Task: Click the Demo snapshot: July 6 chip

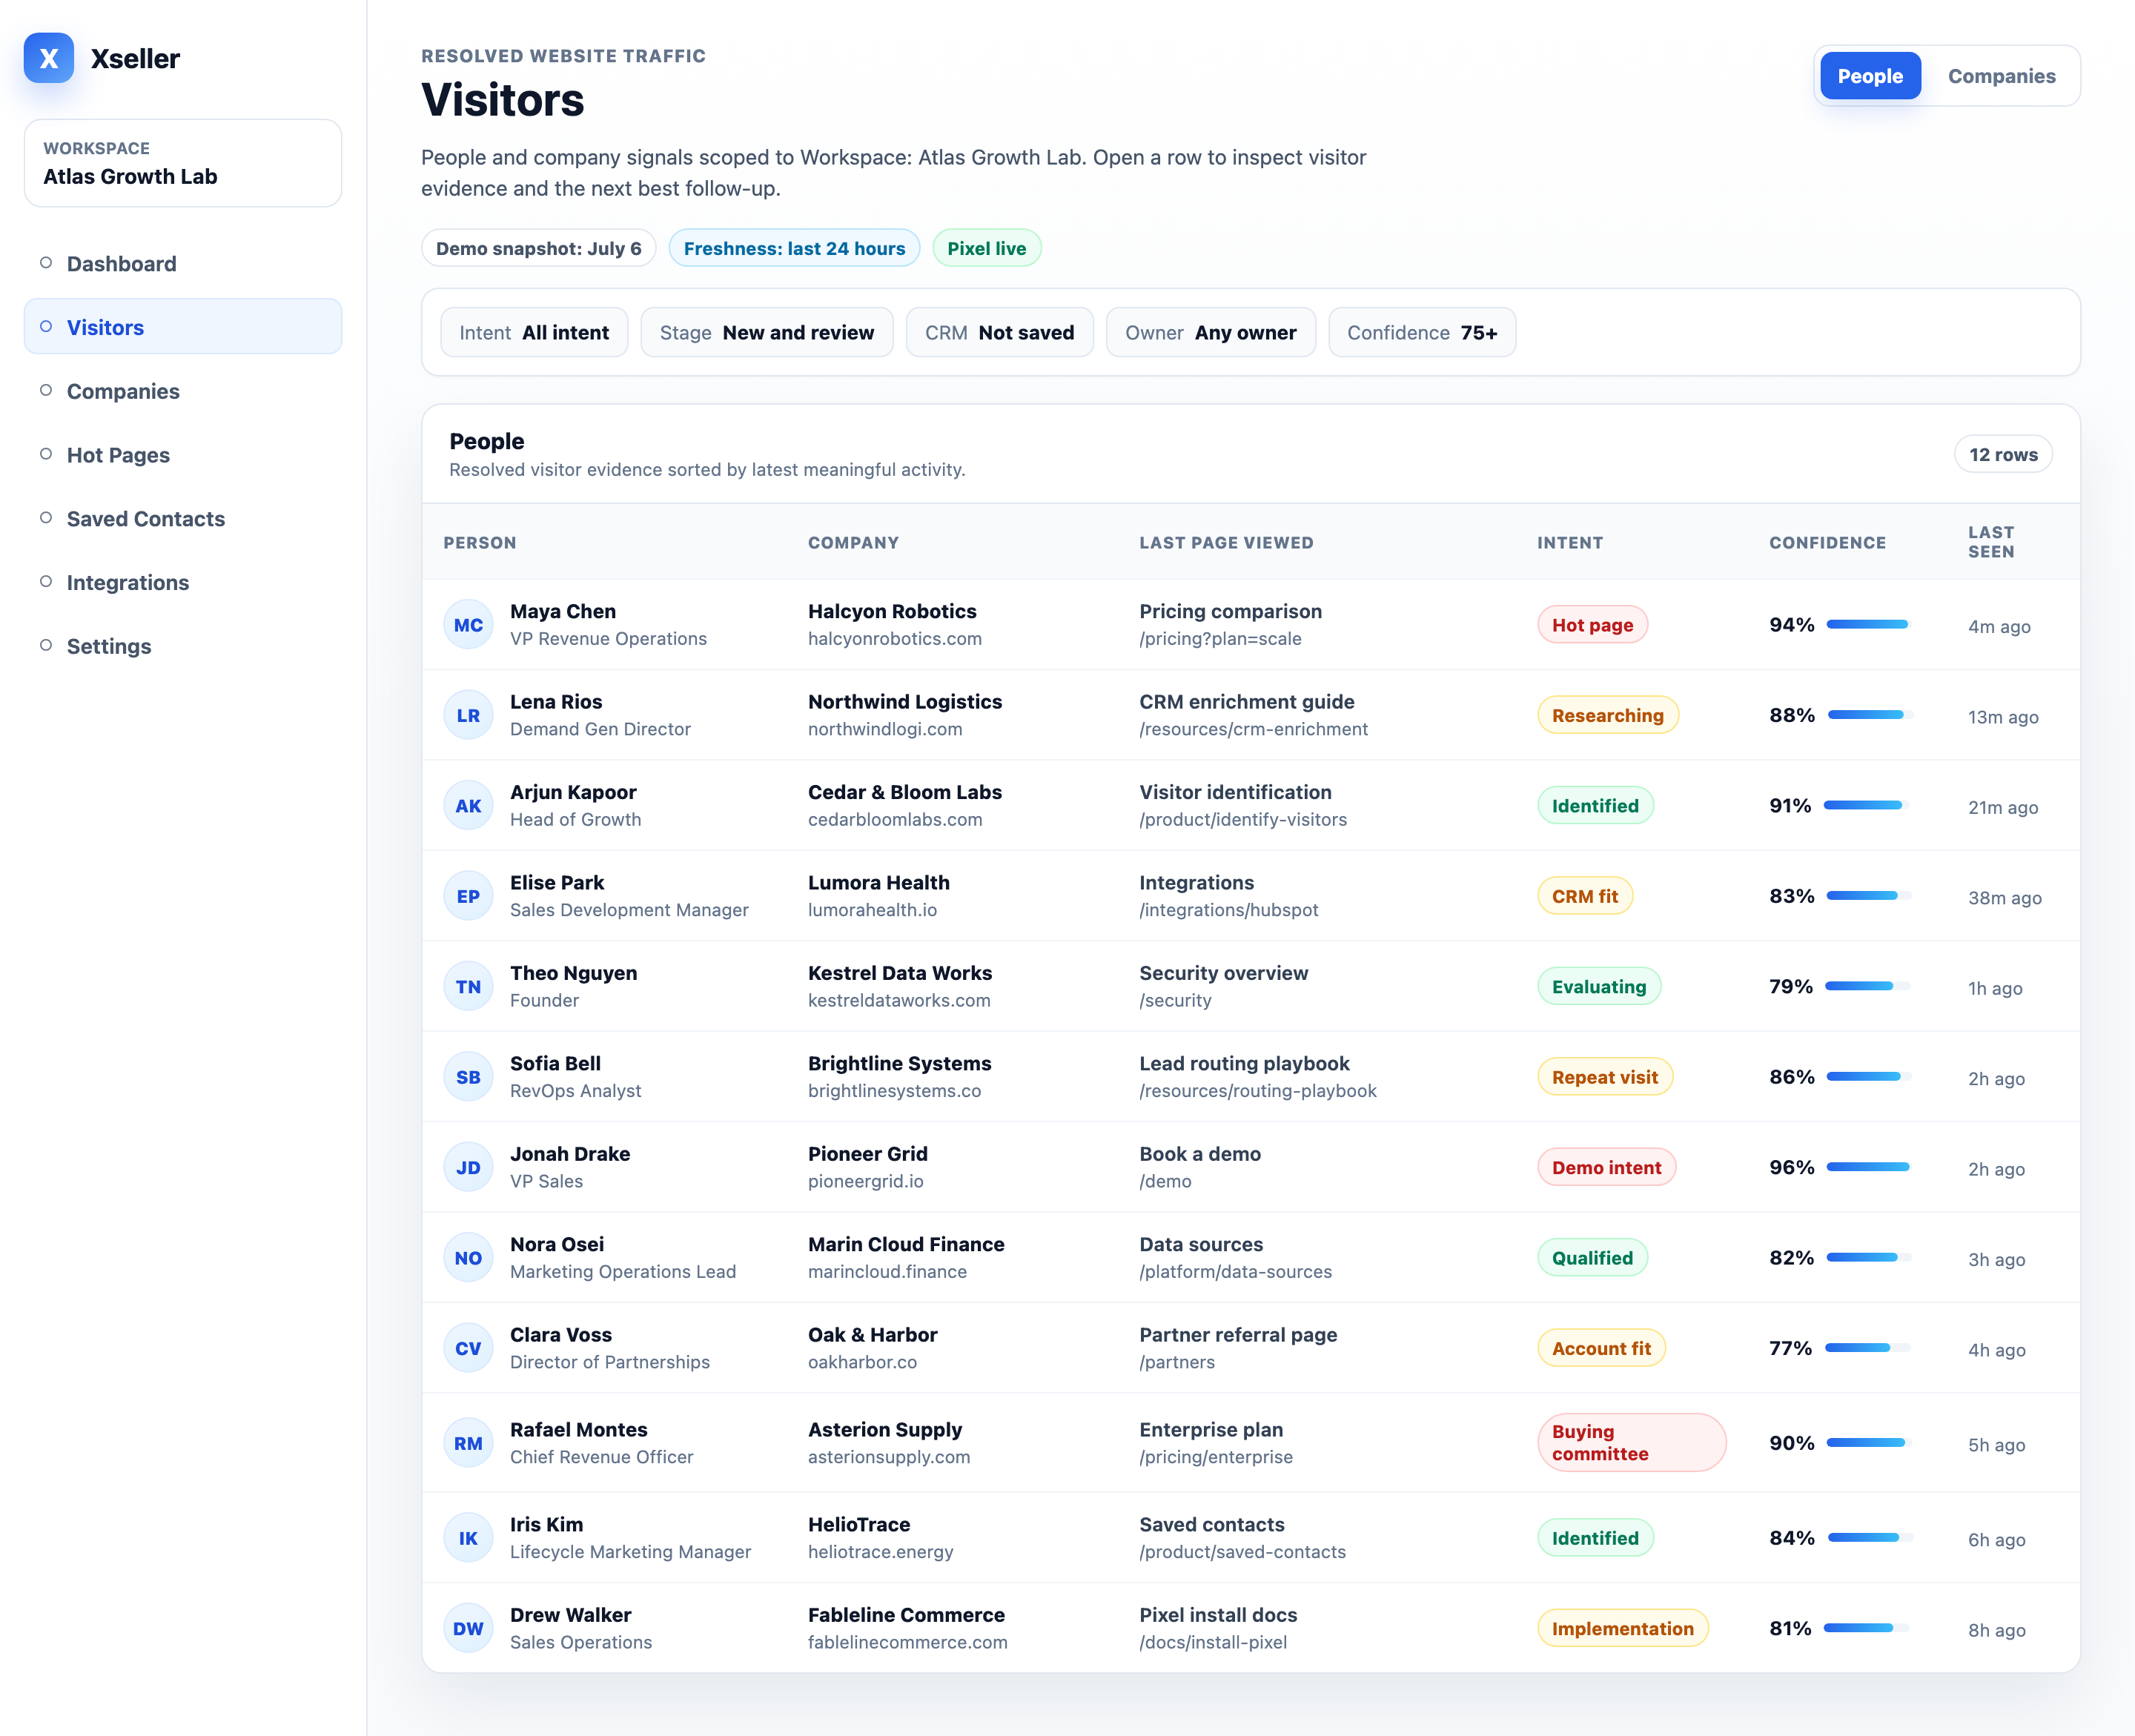Action: click(x=538, y=248)
